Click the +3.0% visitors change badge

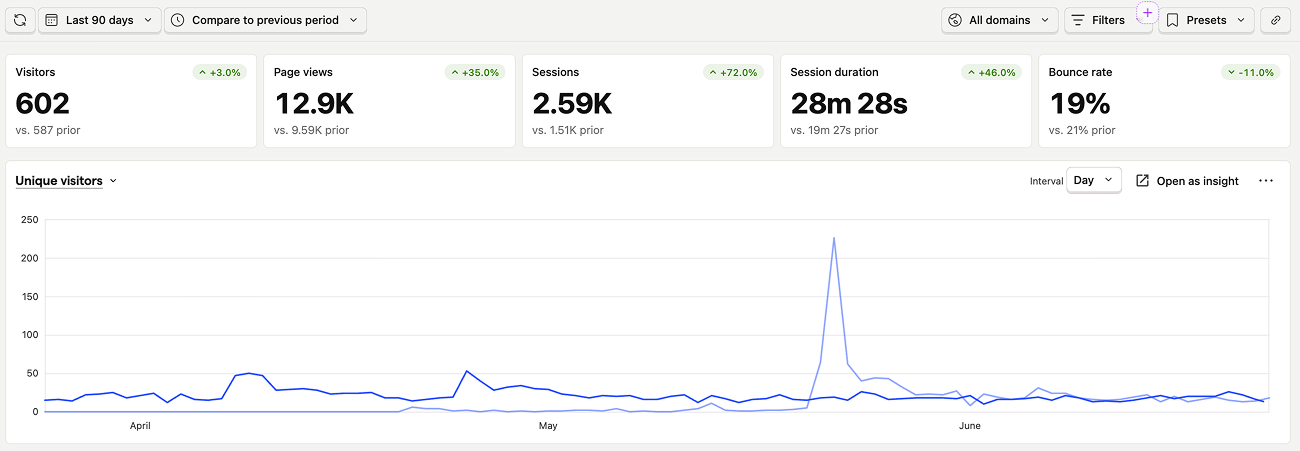click(219, 72)
